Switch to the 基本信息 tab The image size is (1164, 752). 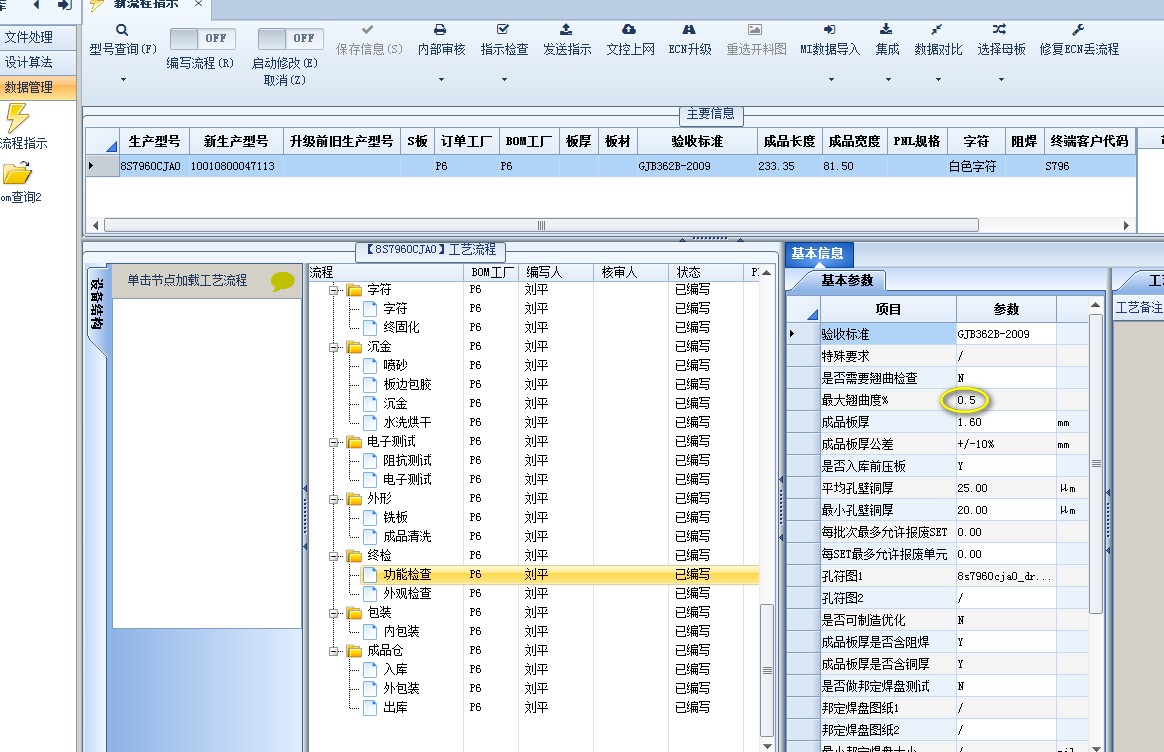[817, 254]
